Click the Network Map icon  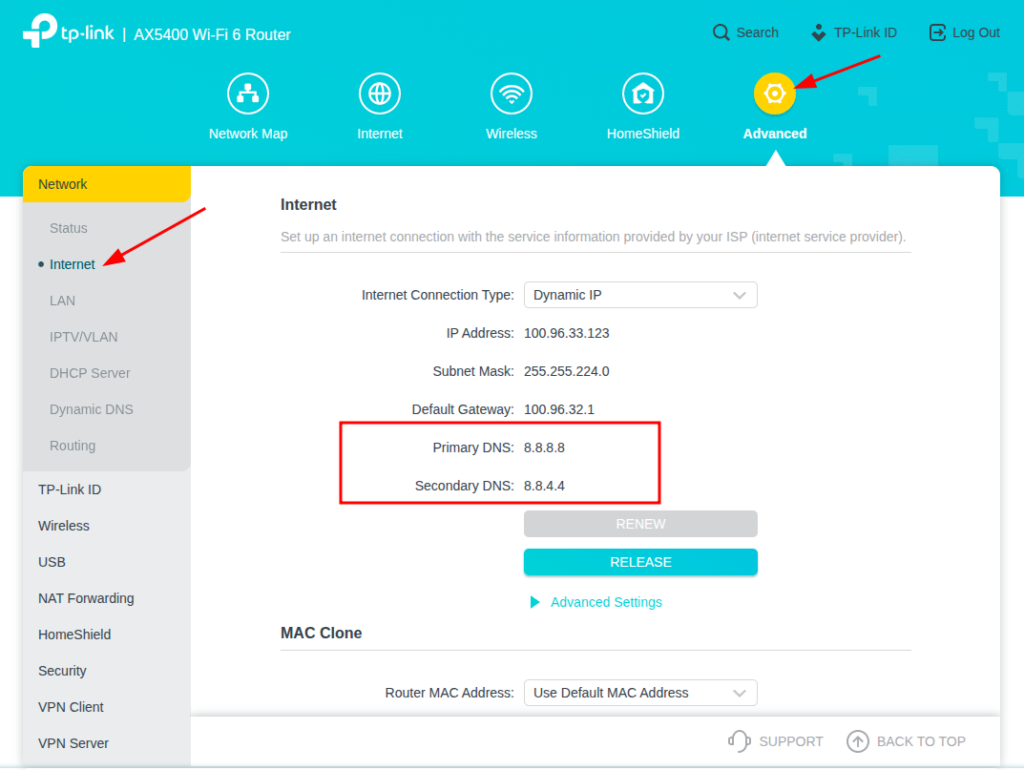[247, 94]
